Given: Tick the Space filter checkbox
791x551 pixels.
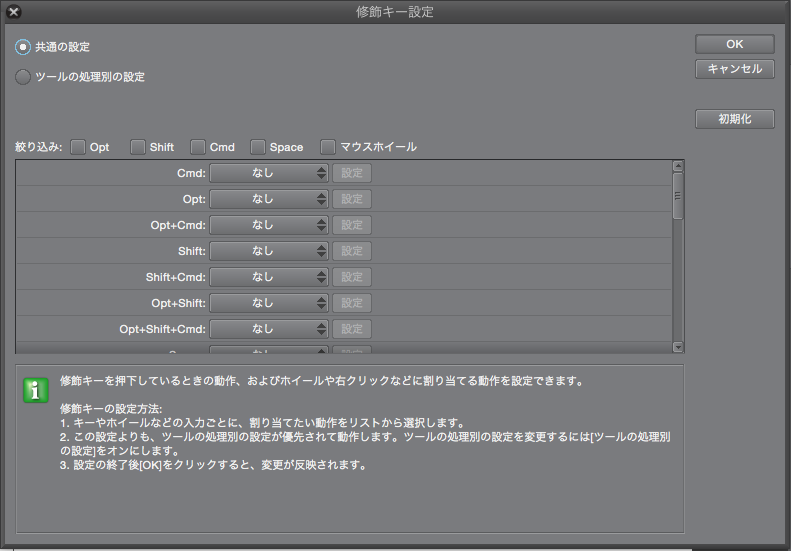Looking at the screenshot, I should pos(258,147).
